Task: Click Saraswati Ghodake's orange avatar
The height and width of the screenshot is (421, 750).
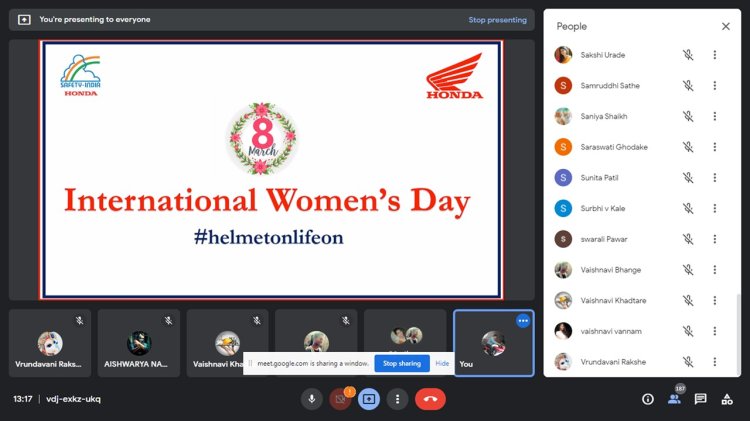Action: (563, 147)
